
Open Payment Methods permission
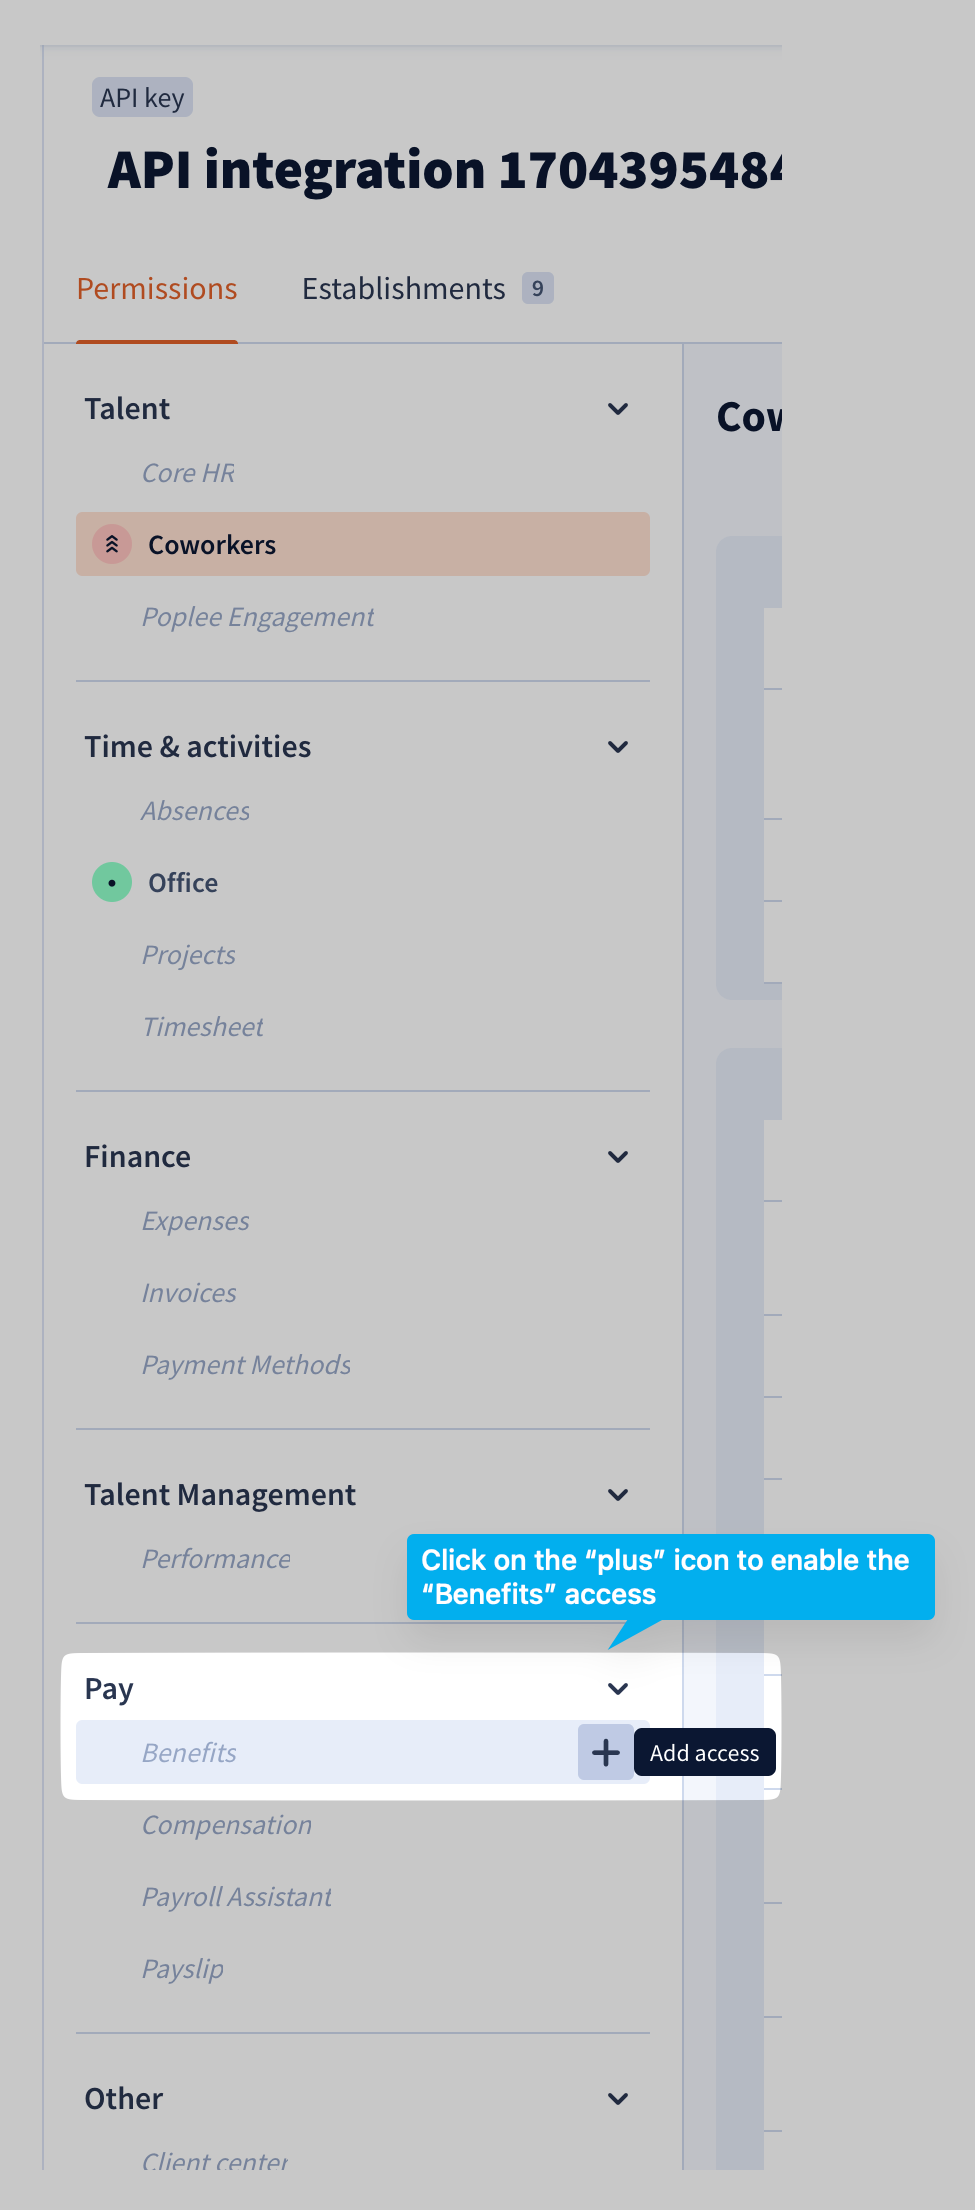tap(246, 1365)
